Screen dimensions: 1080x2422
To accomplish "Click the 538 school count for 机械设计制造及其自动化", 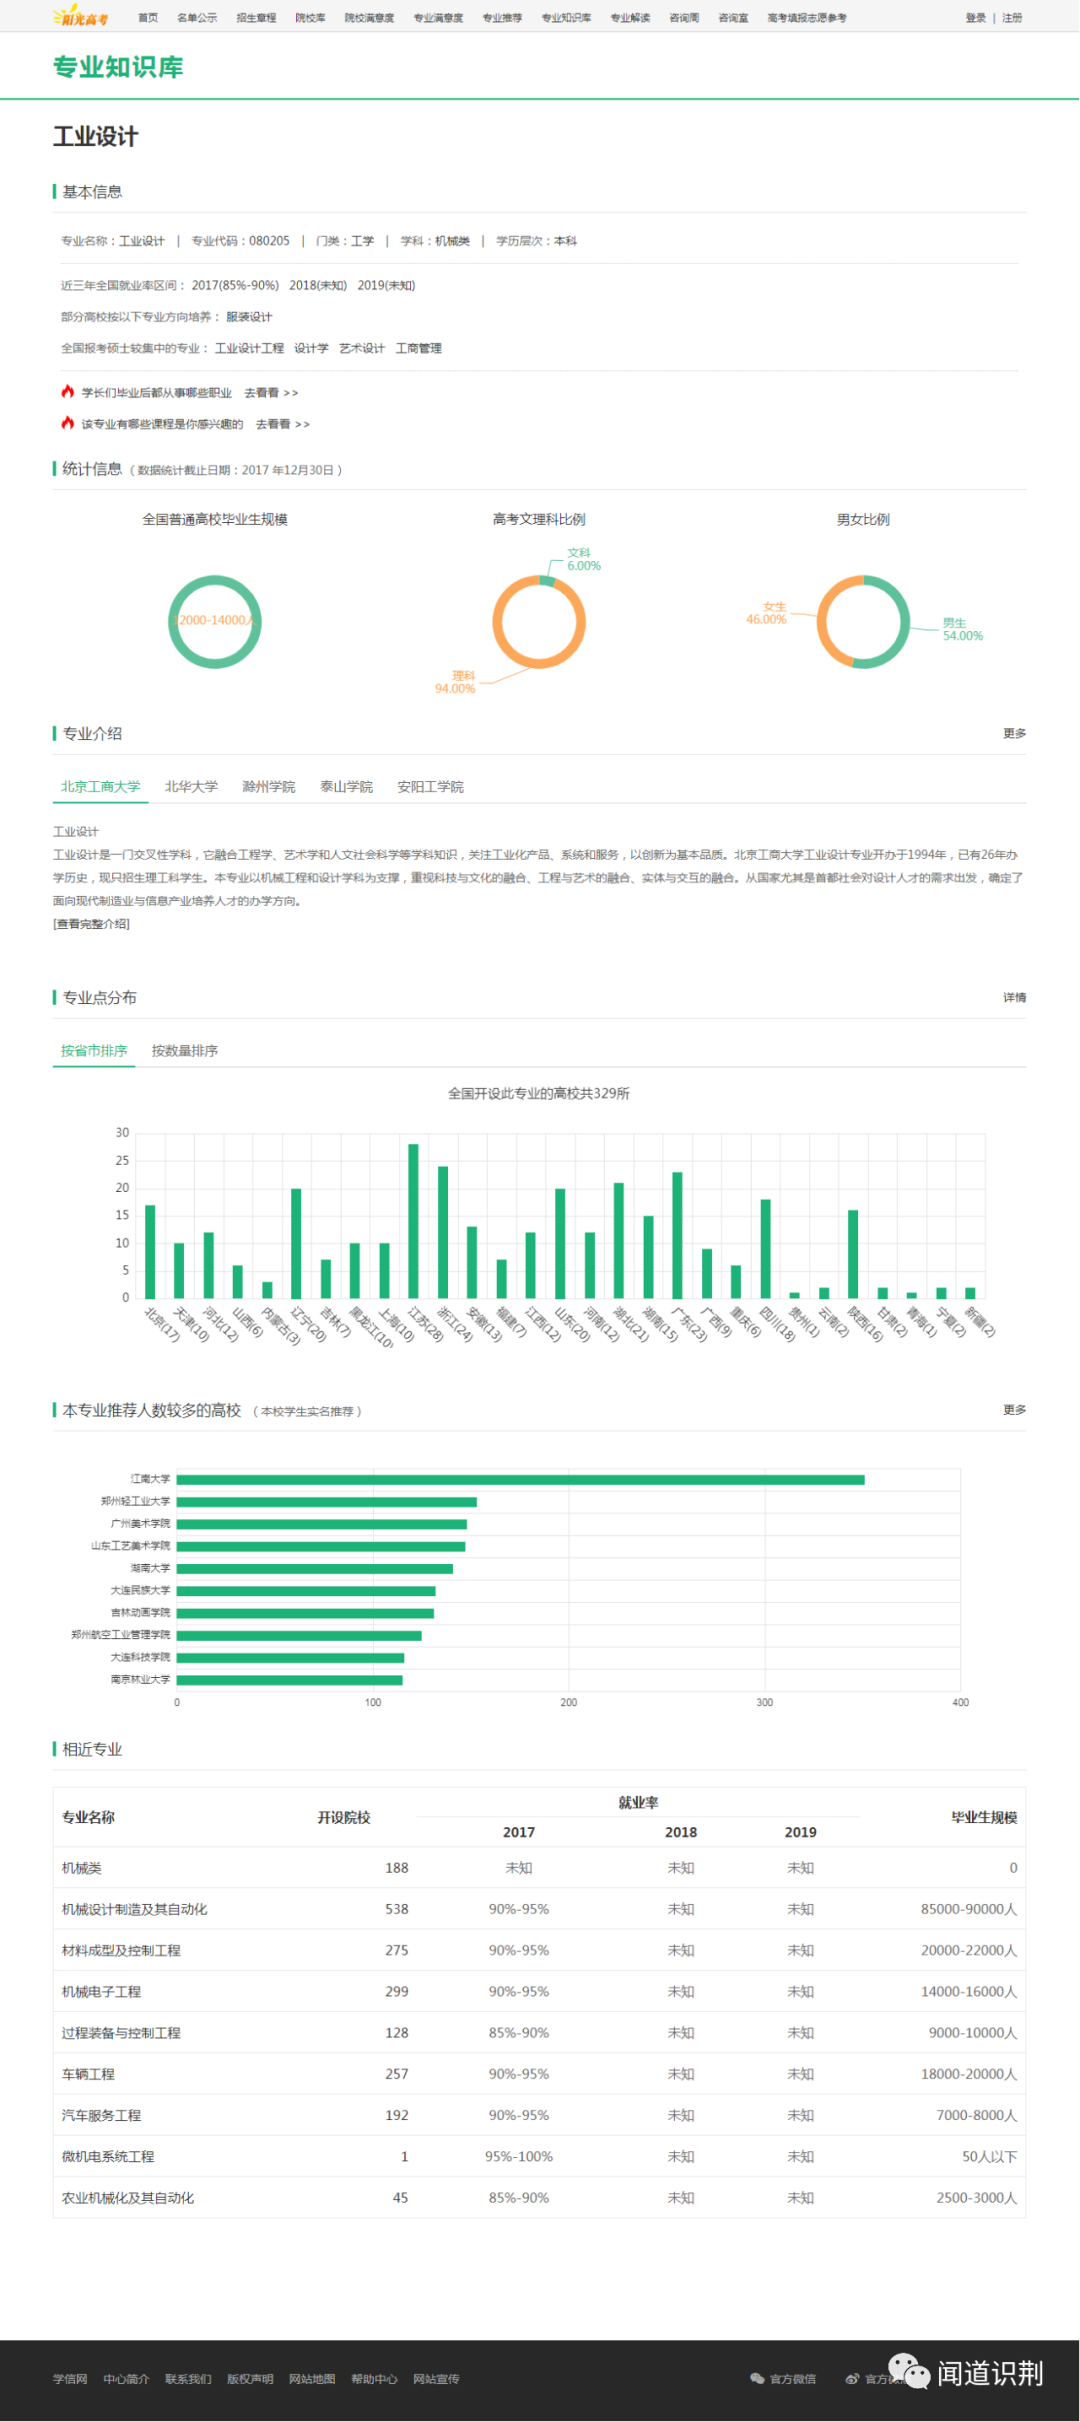I will click(397, 1909).
